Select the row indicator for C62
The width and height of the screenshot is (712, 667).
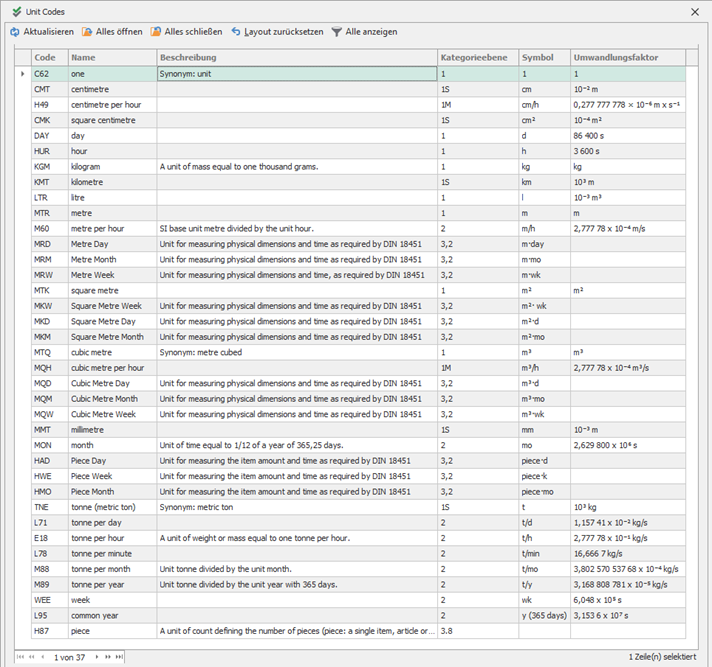[23, 74]
